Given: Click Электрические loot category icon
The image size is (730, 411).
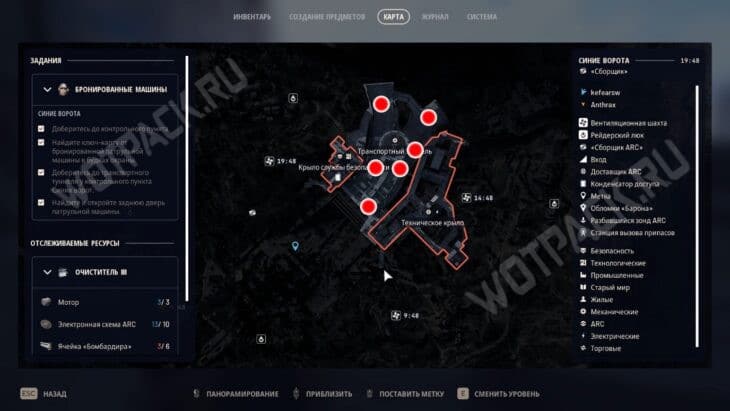Looking at the screenshot, I should (583, 336).
